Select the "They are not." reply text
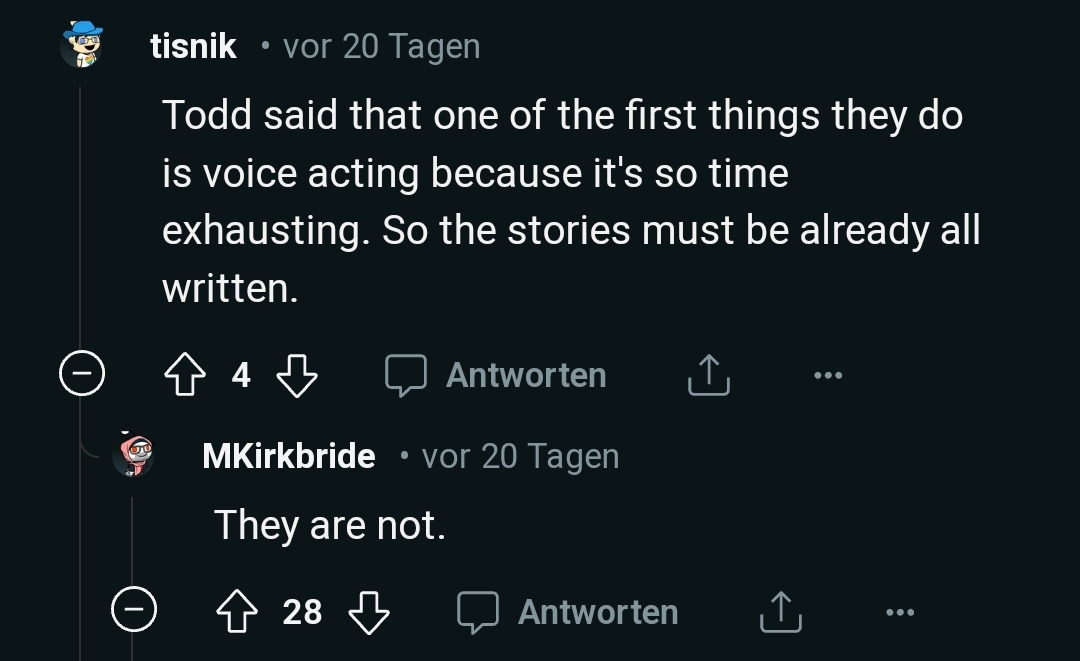This screenshot has width=1080, height=661. coord(330,525)
